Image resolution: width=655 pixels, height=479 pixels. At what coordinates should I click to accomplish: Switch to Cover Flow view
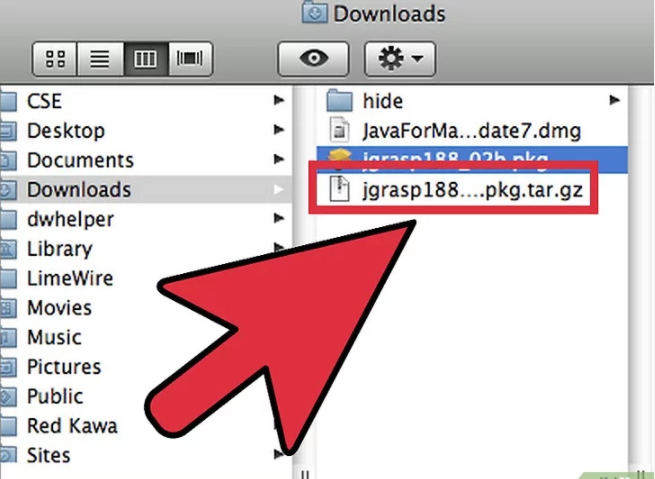(188, 60)
